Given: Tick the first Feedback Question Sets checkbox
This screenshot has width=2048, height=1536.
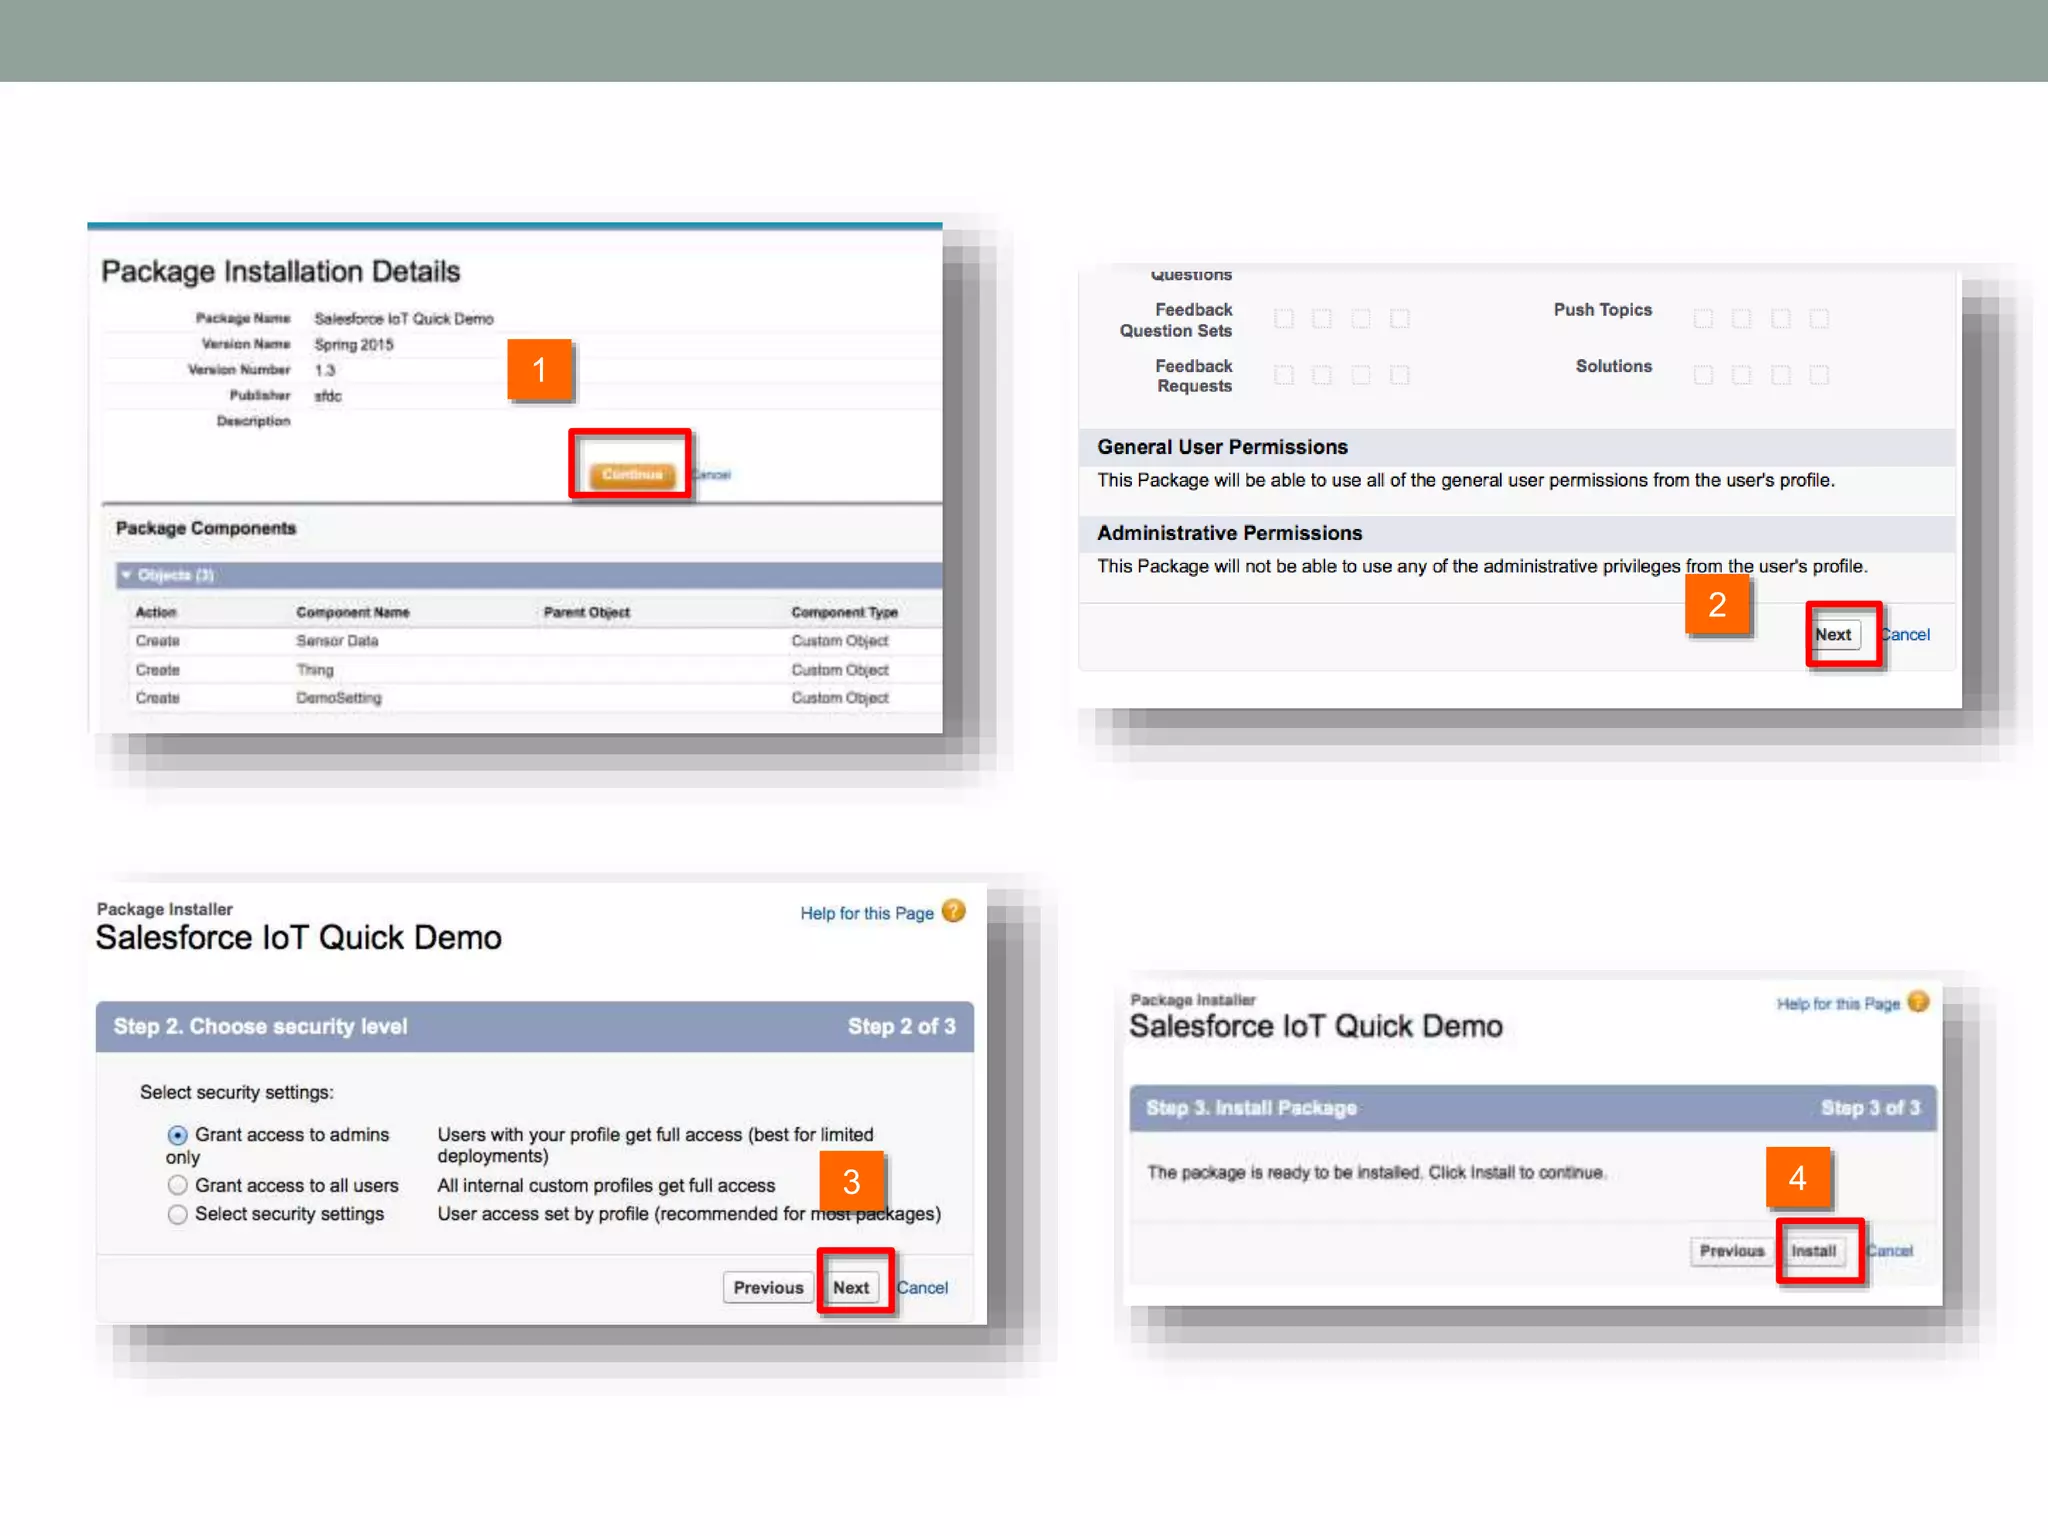Looking at the screenshot, I should point(1284,319).
